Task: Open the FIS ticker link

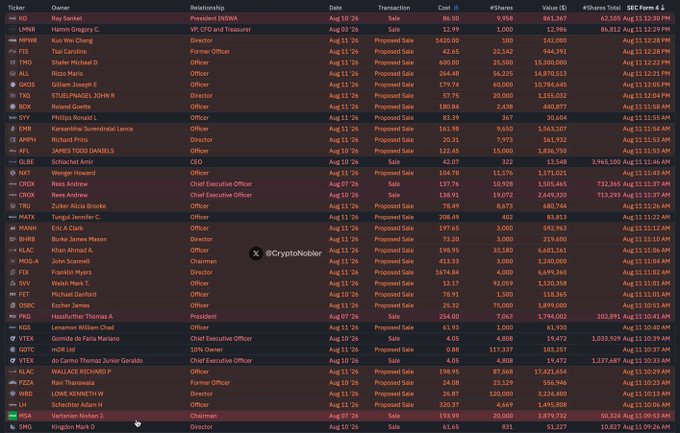Action: tap(23, 52)
